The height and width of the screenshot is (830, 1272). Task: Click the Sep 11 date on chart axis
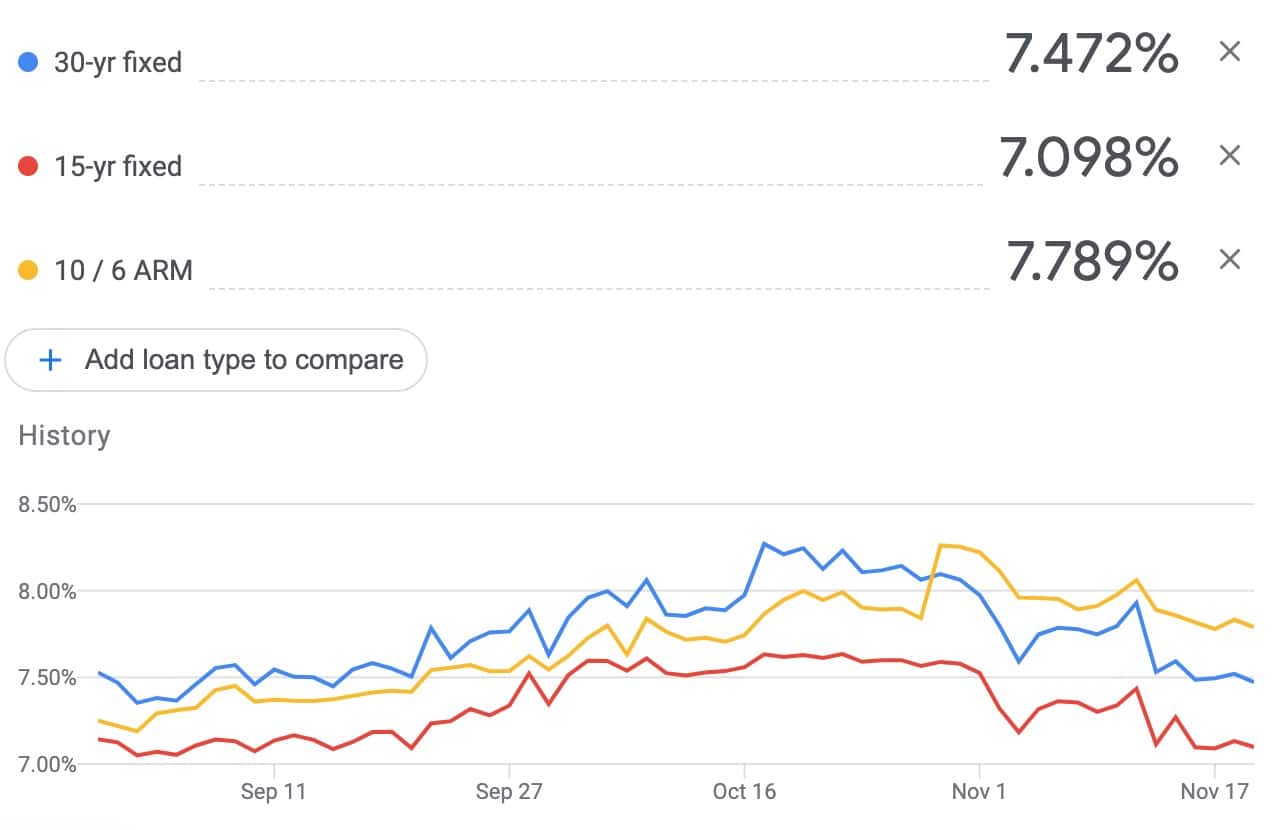pos(273,792)
